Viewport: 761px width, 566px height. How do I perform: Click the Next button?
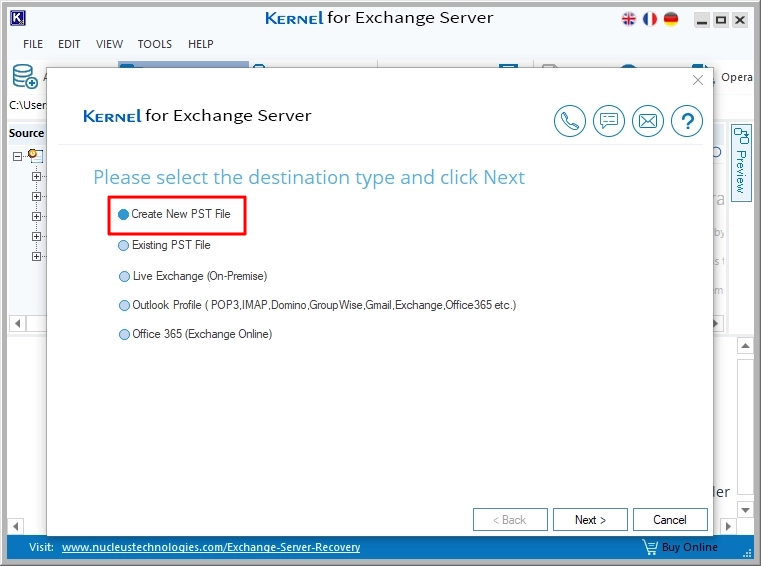pyautogui.click(x=590, y=520)
